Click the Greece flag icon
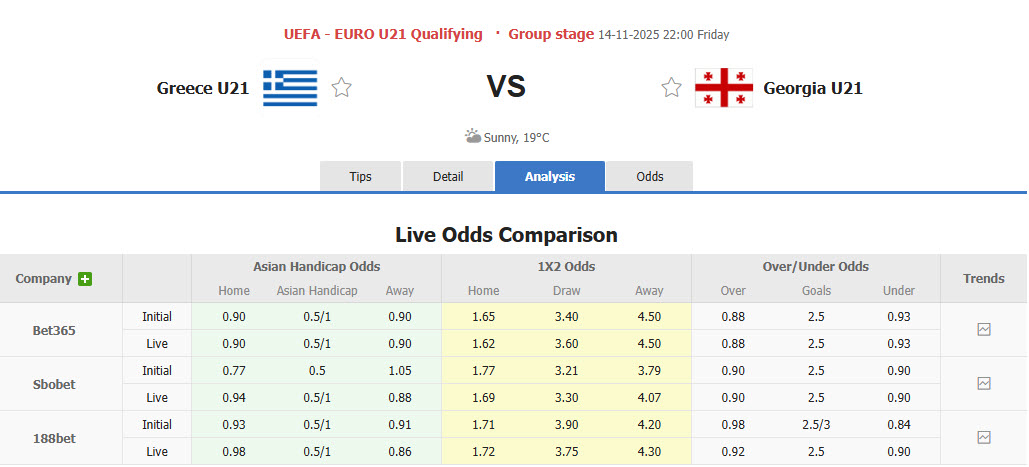Image resolution: width=1029 pixels, height=467 pixels. click(x=290, y=88)
